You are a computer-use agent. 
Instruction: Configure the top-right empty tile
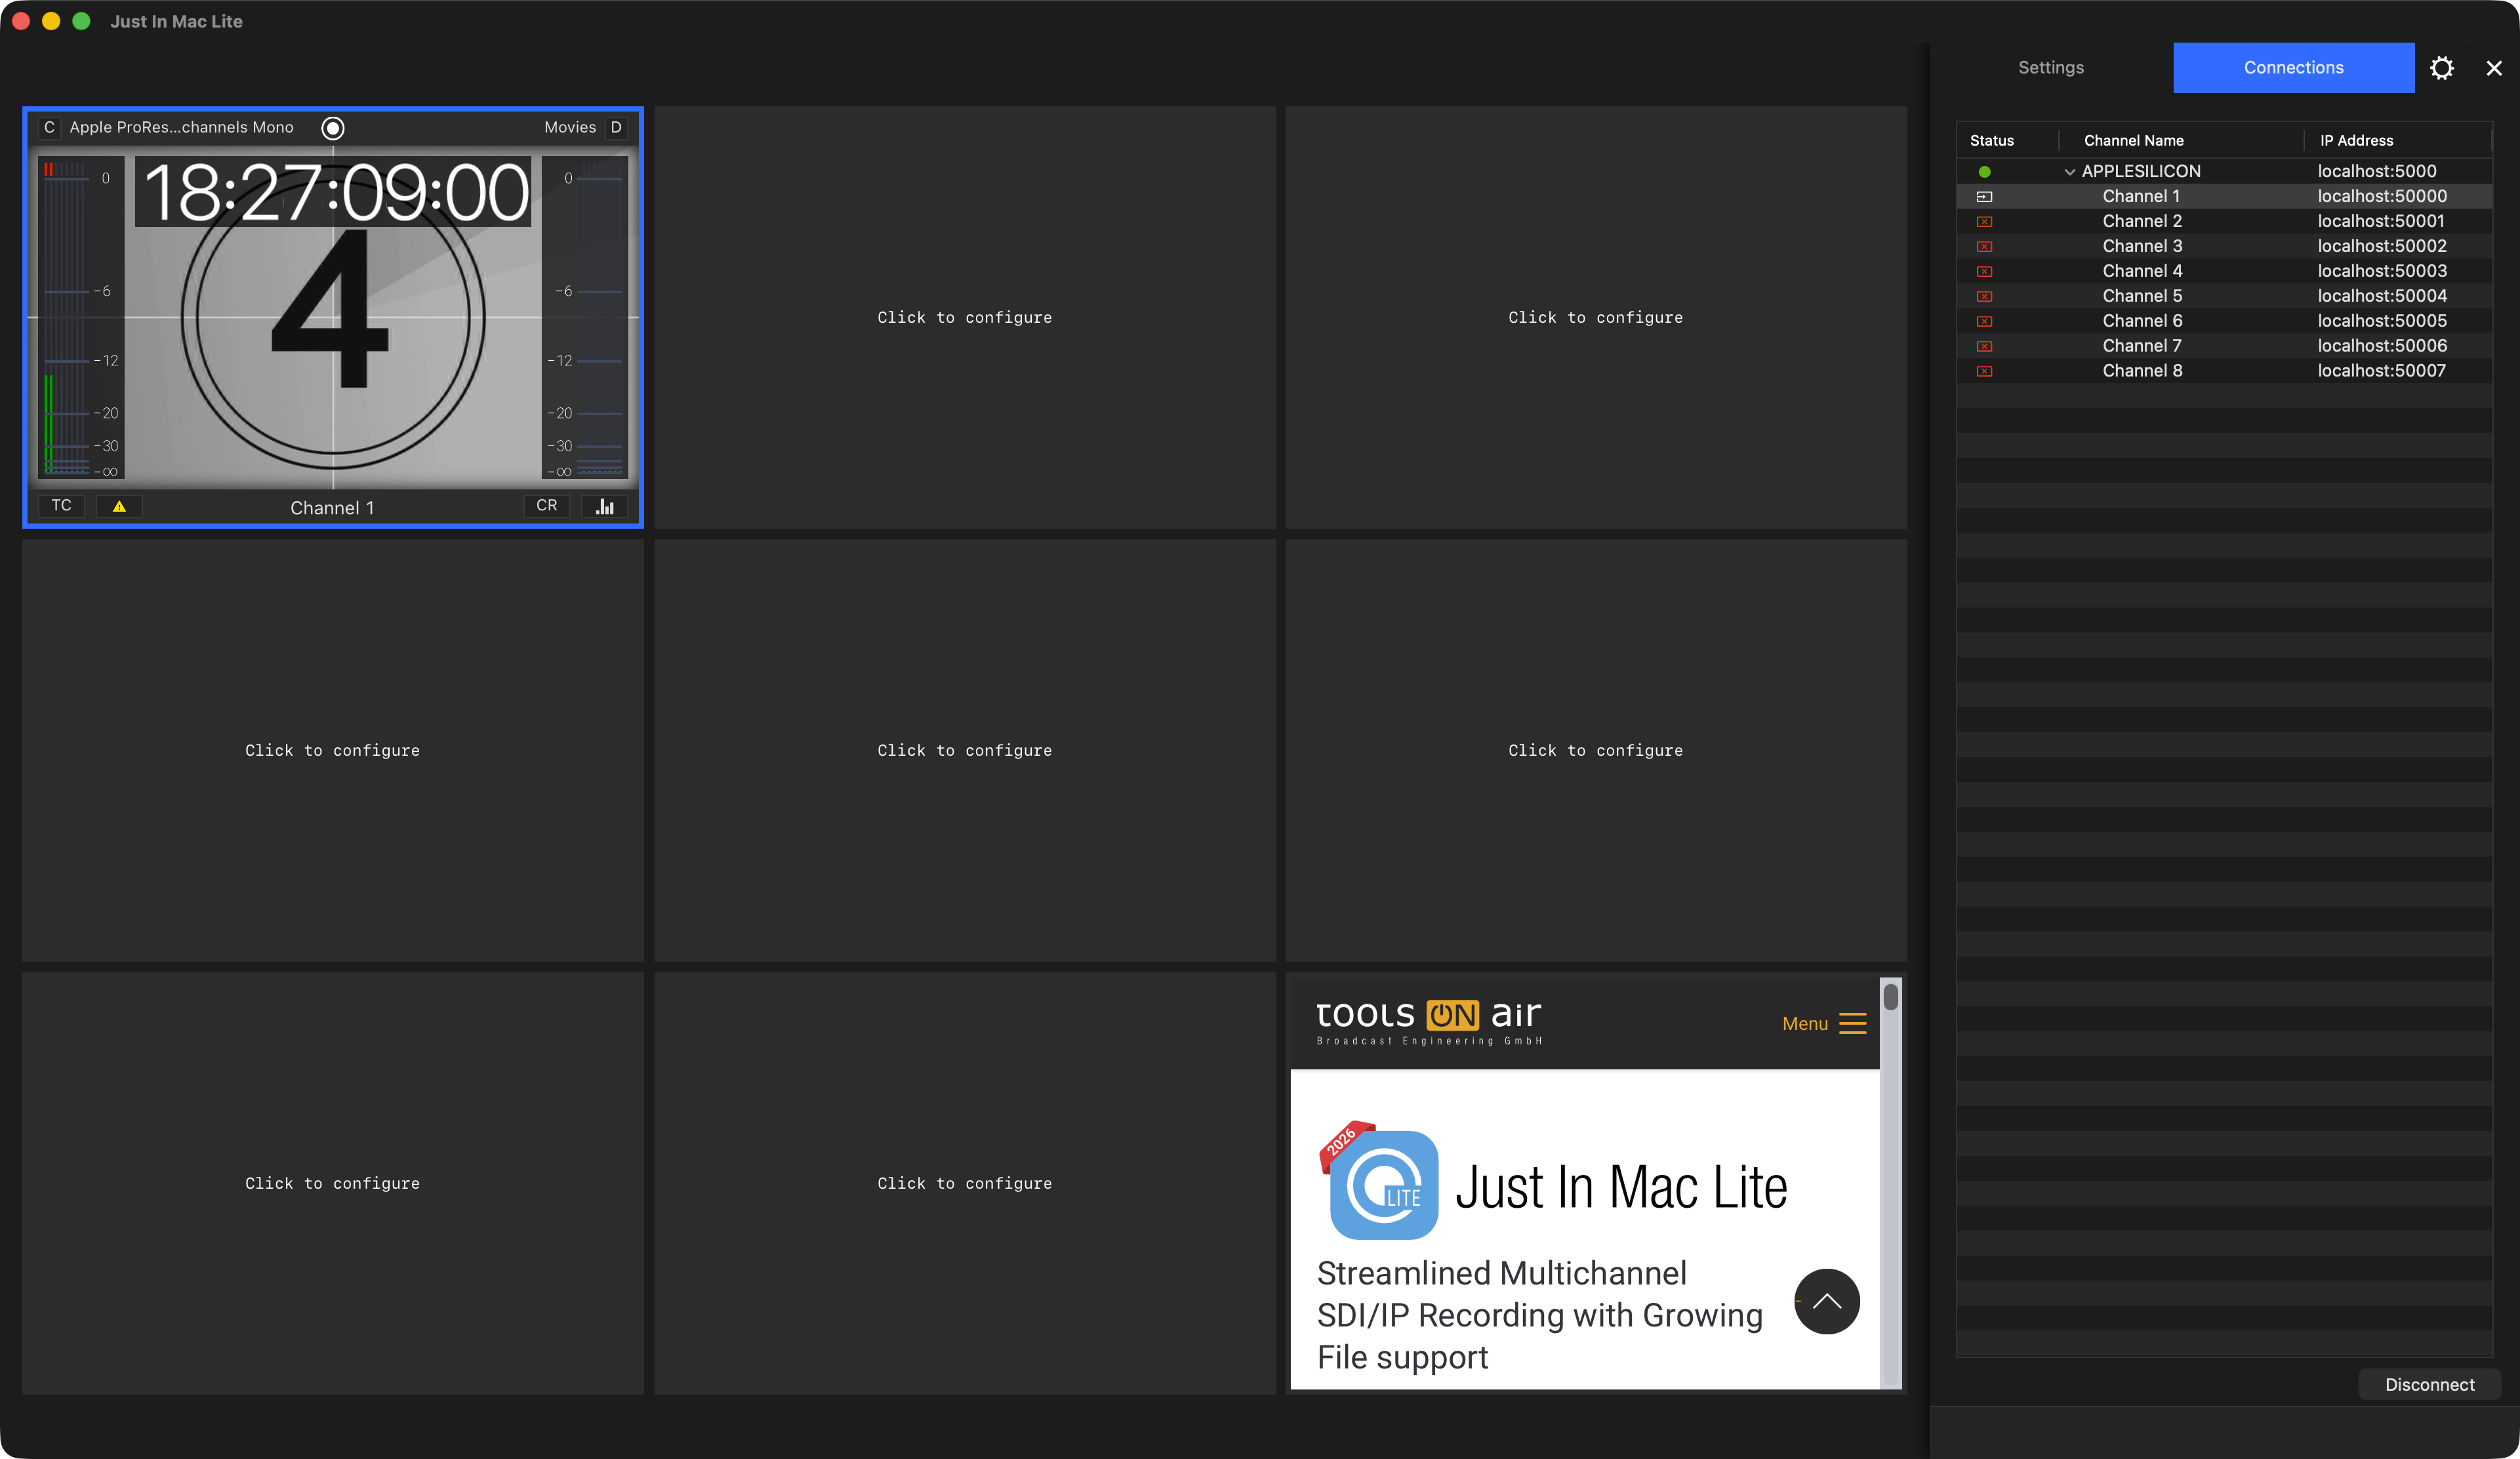point(1596,318)
